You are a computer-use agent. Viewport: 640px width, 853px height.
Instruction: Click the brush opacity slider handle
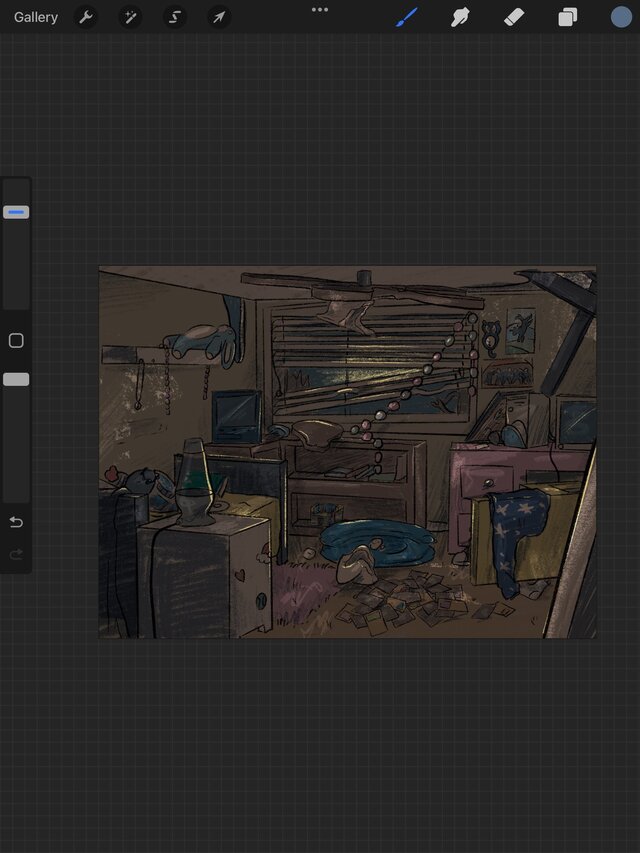16,379
